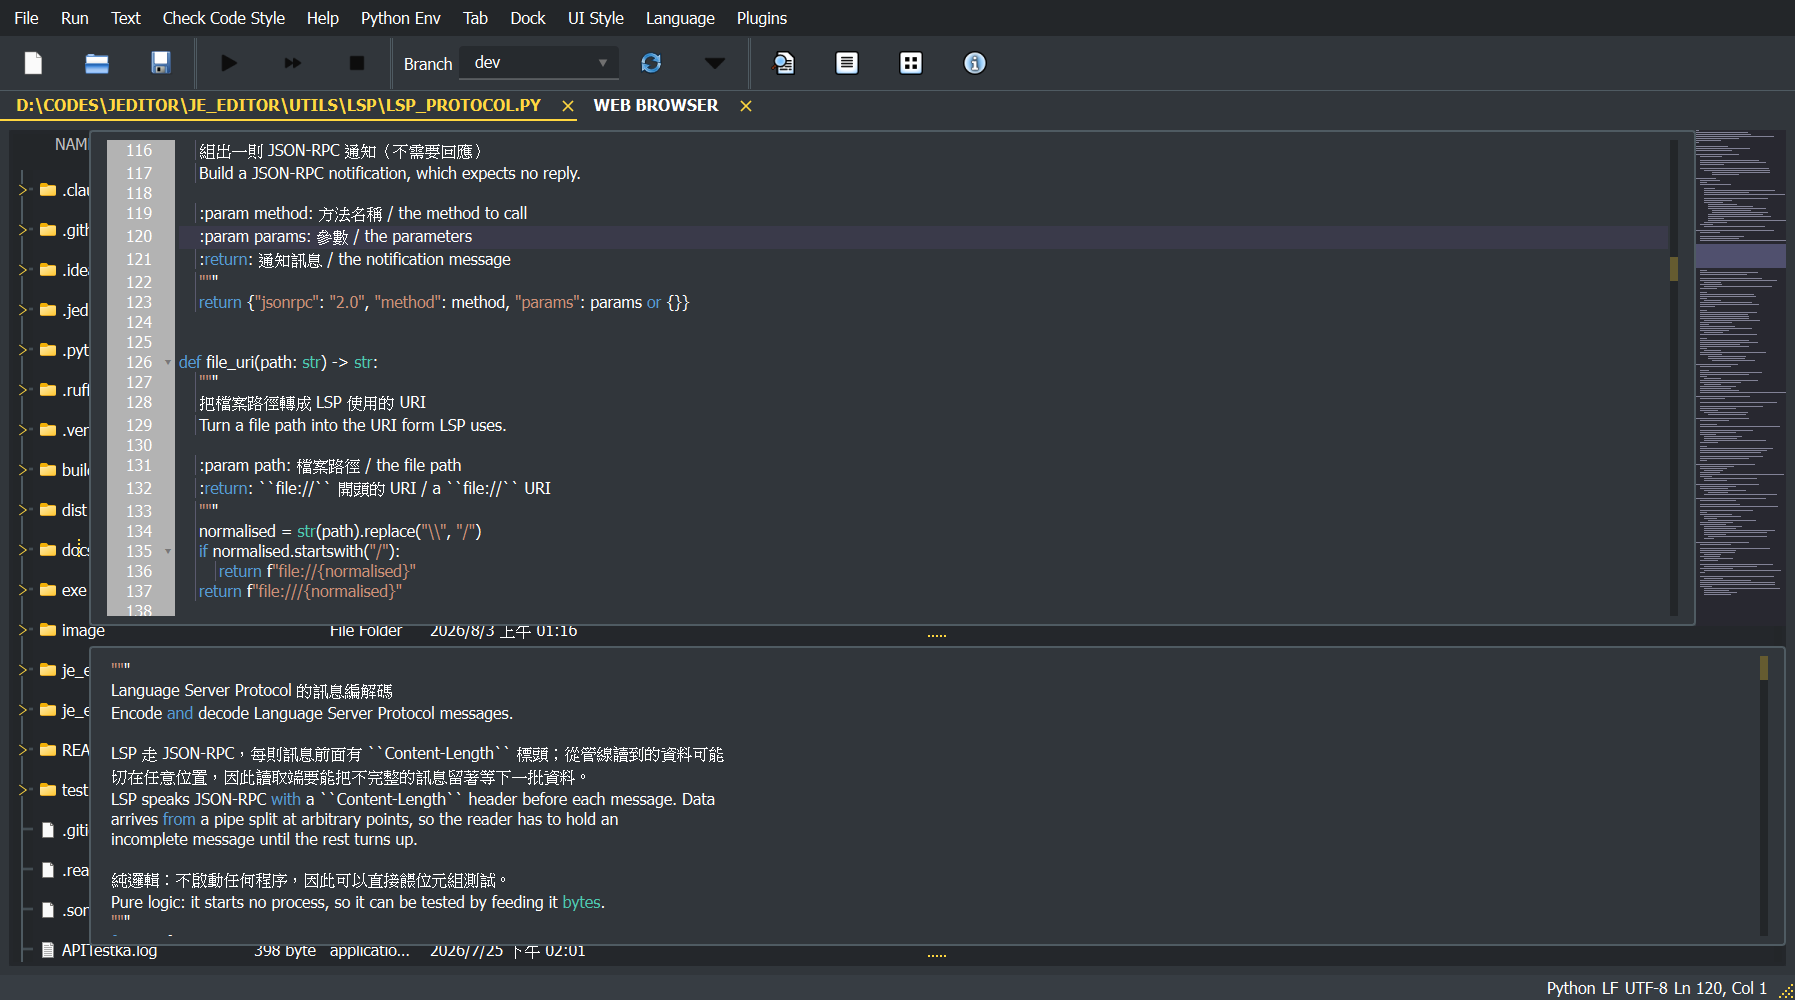Create a new file with the blank page icon

point(33,63)
